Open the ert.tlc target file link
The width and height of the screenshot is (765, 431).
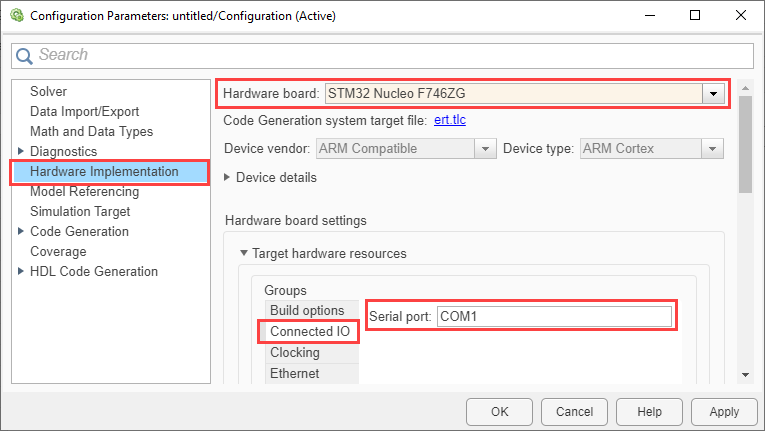coord(450,120)
